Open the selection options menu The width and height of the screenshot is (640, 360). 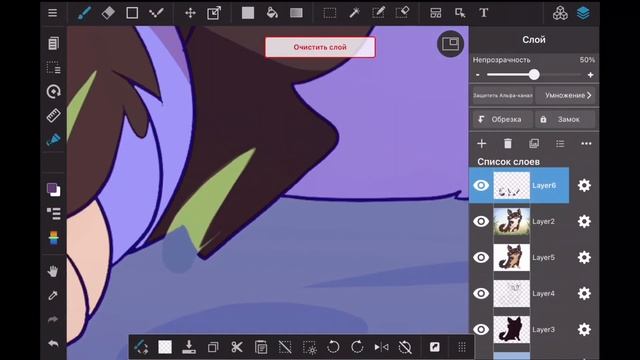point(53,67)
